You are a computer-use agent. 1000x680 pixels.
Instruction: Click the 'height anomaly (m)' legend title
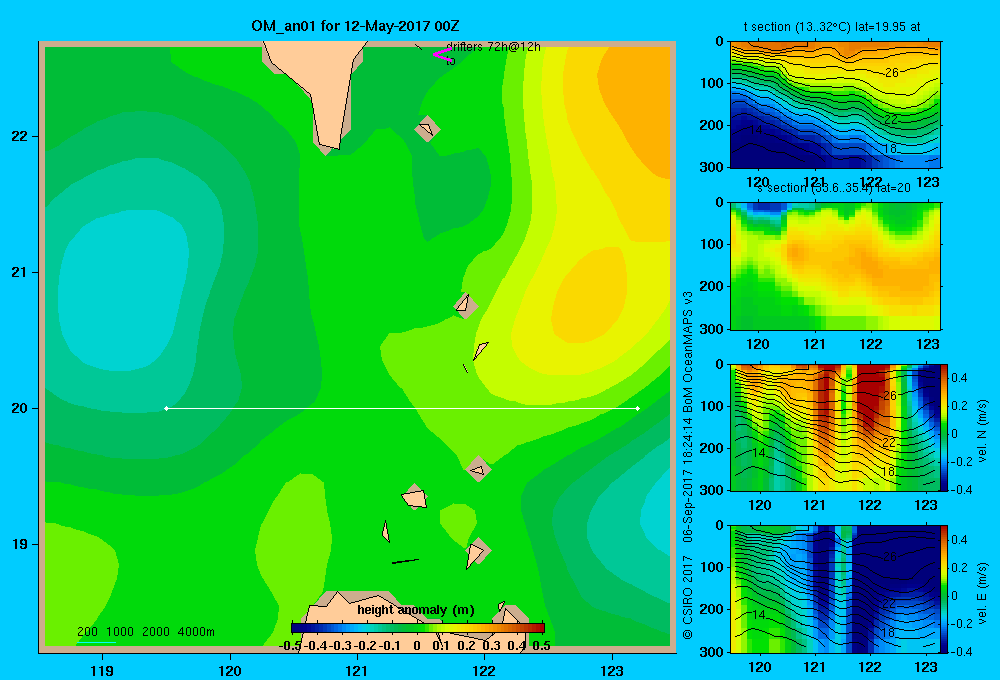pos(416,610)
